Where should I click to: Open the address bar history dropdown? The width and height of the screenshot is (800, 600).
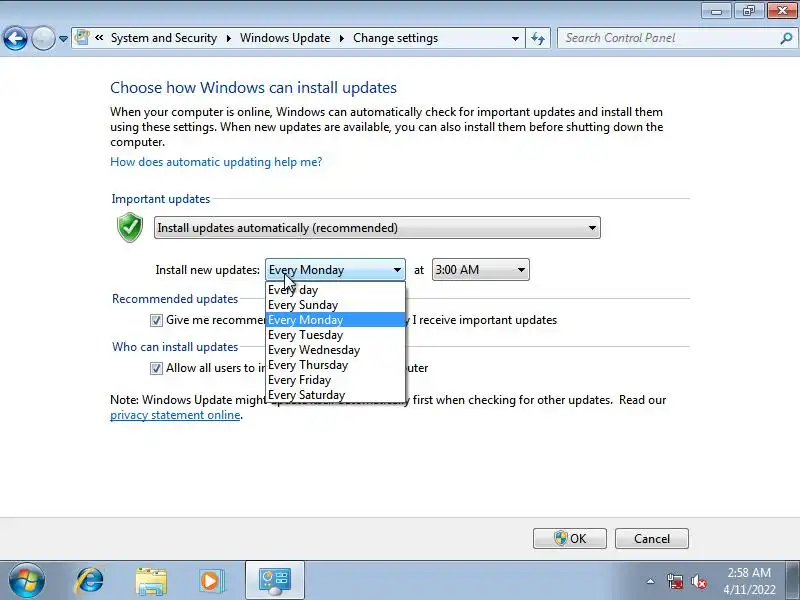point(515,38)
